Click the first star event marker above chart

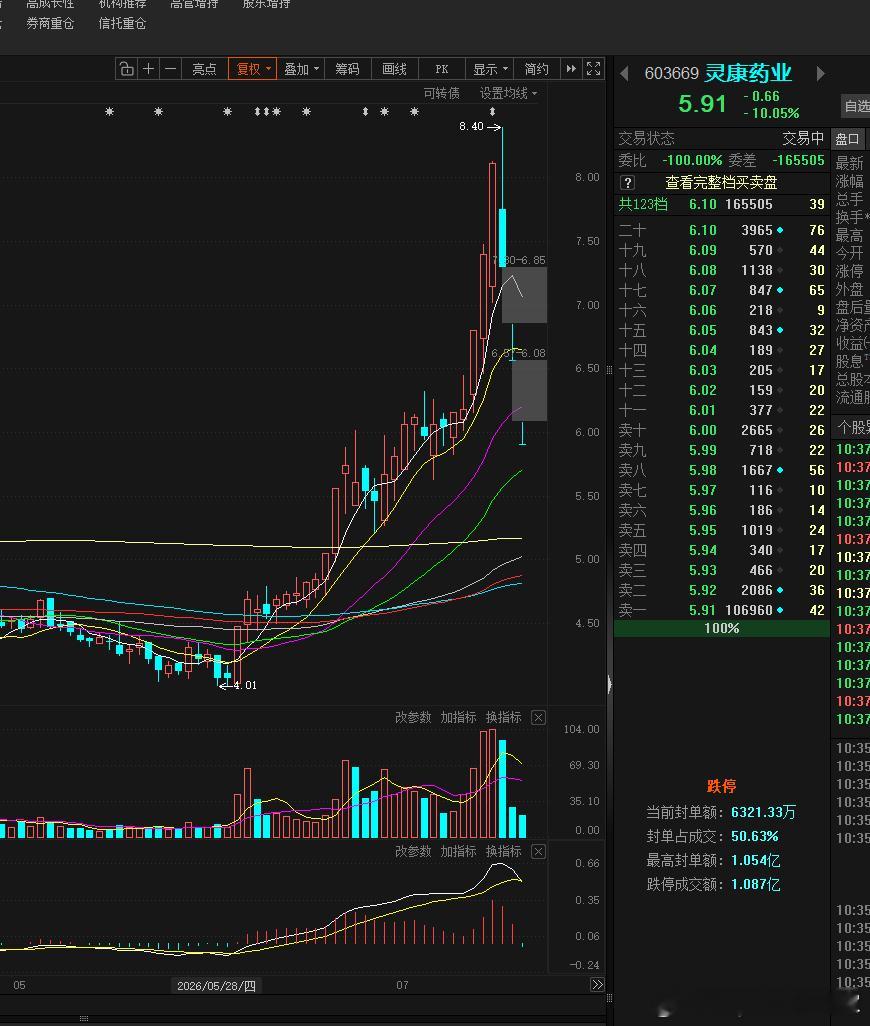109,112
